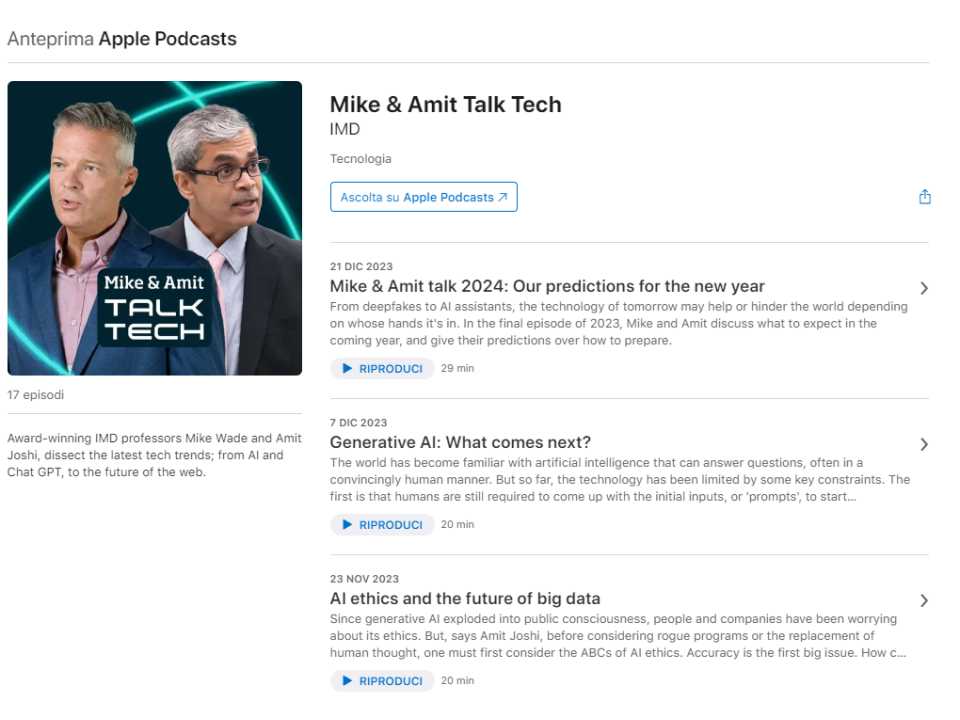The image size is (960, 720).
Task: Click the Mike & Amit Talk Tech cover artwork
Action: (x=155, y=228)
